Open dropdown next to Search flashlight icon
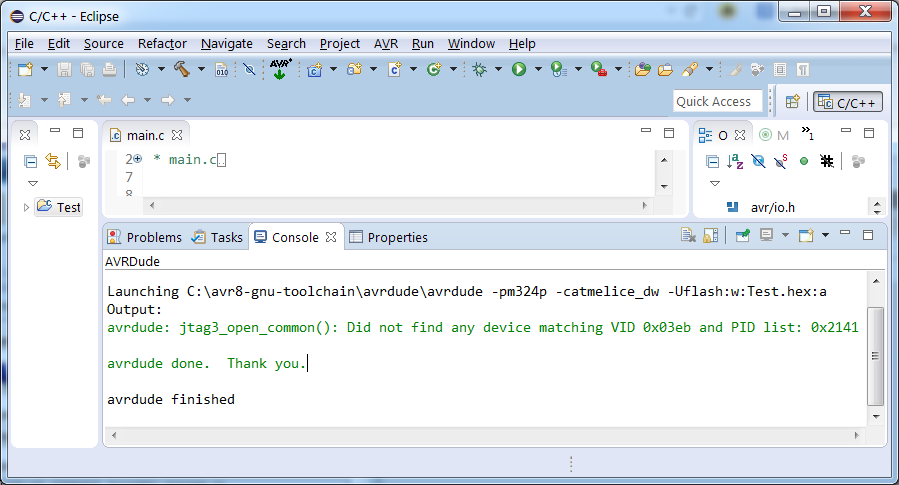 [709, 69]
